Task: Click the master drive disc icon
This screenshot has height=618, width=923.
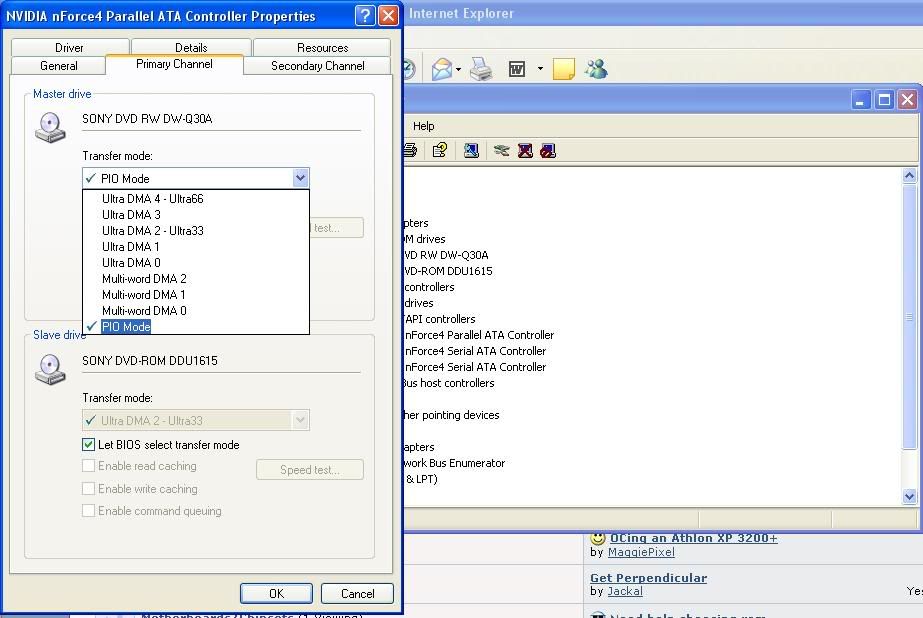Action: [50, 127]
